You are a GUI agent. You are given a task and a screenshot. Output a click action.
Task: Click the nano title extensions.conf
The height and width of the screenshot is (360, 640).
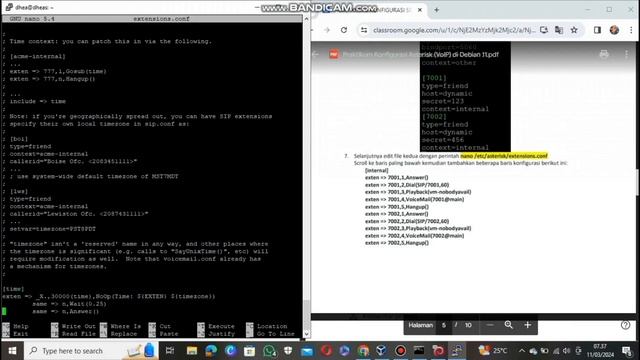tap(161, 19)
